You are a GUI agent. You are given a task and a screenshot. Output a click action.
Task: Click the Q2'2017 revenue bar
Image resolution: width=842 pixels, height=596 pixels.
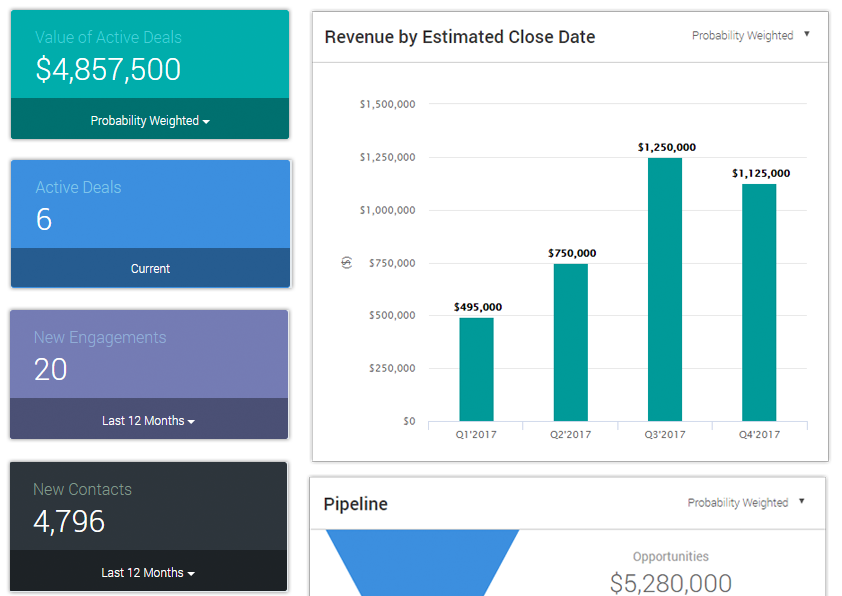570,342
